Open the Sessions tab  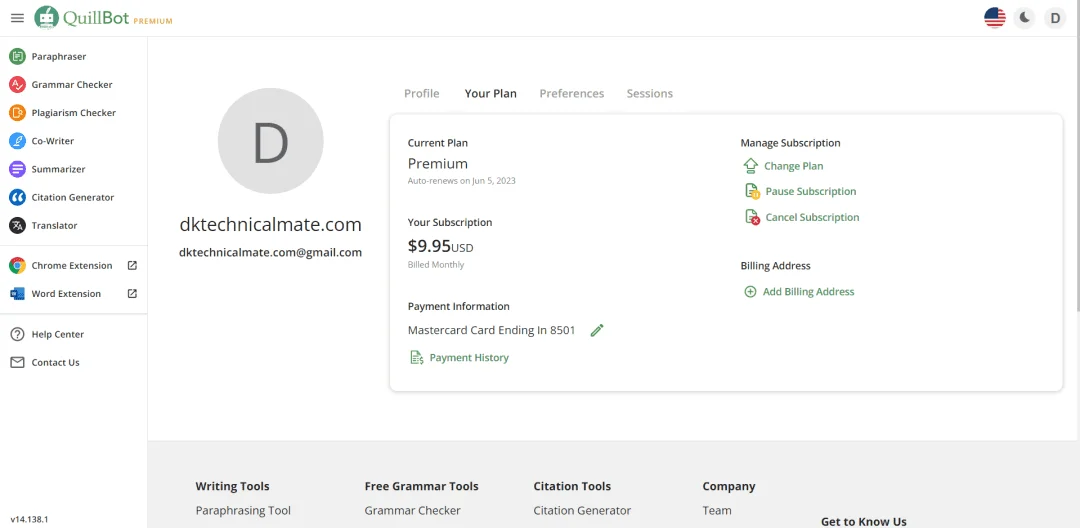tap(650, 94)
